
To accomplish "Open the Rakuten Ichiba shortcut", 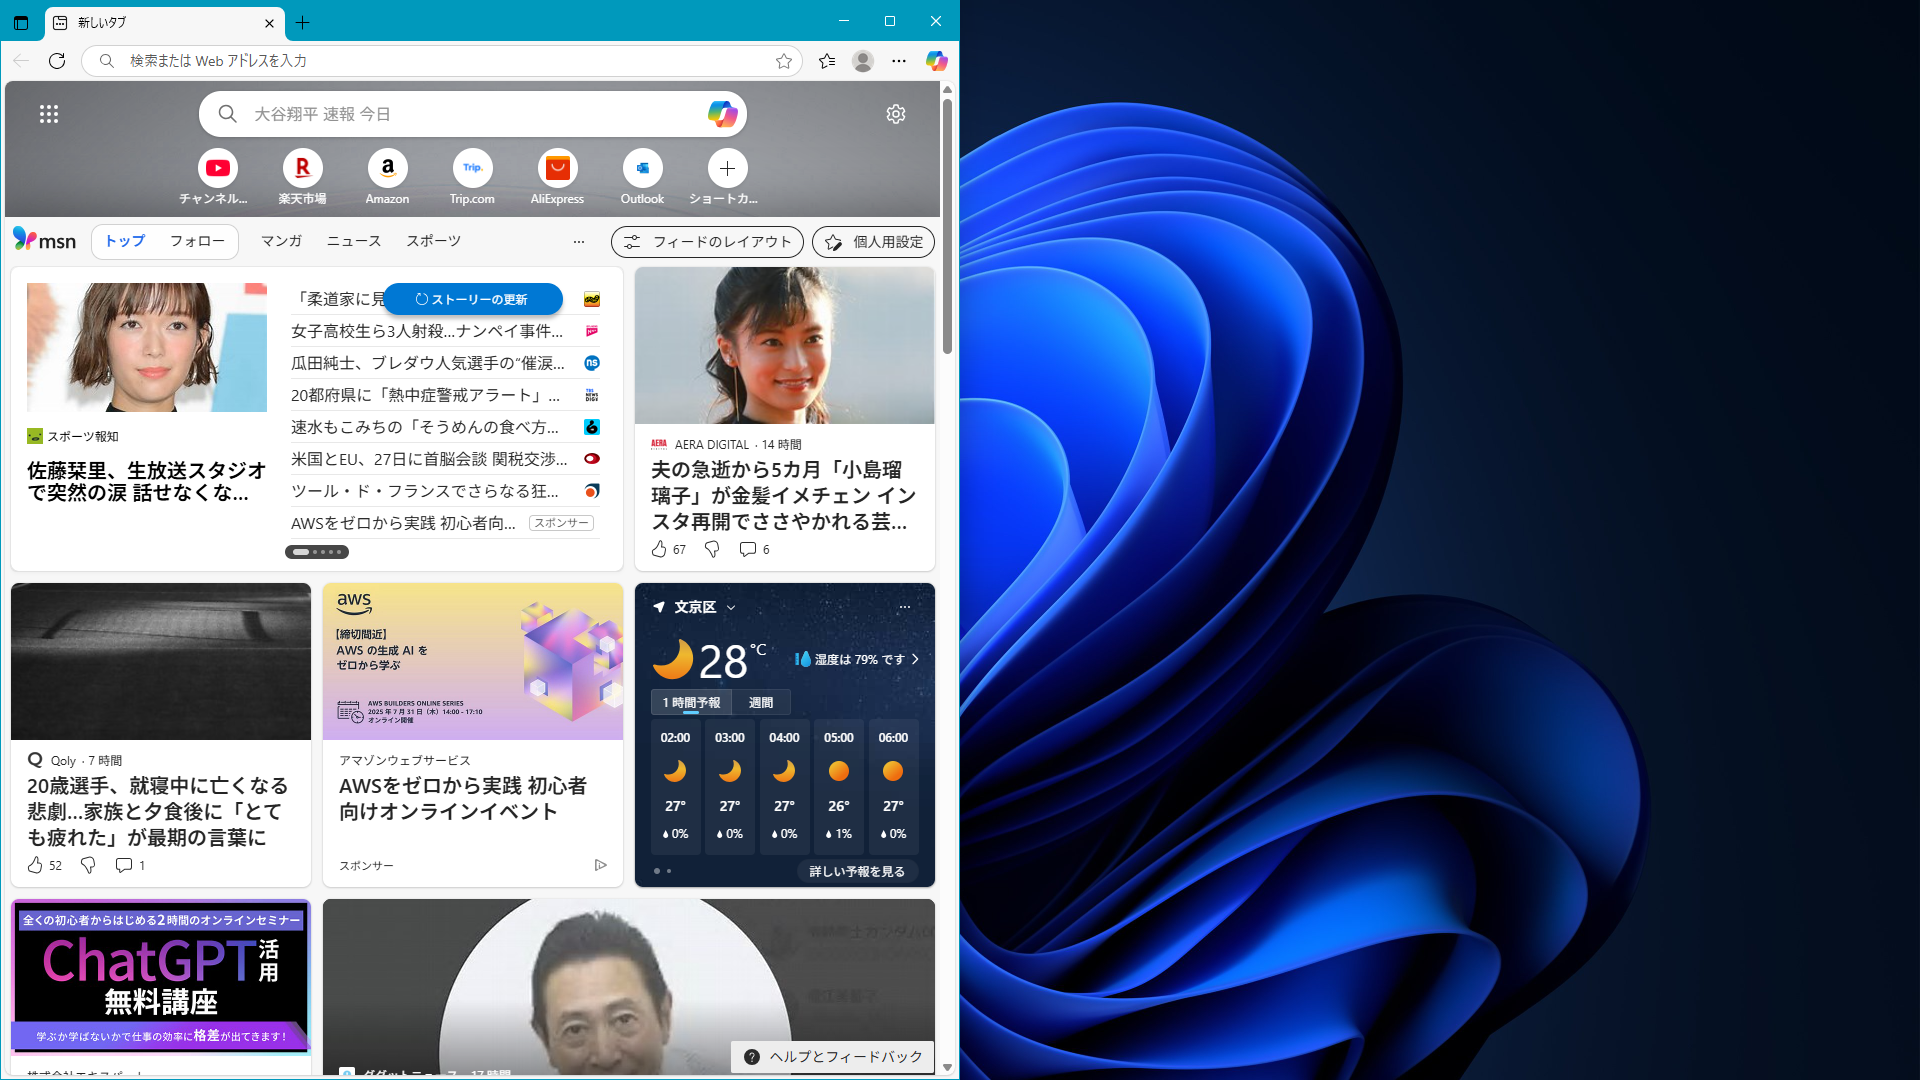I will click(302, 168).
